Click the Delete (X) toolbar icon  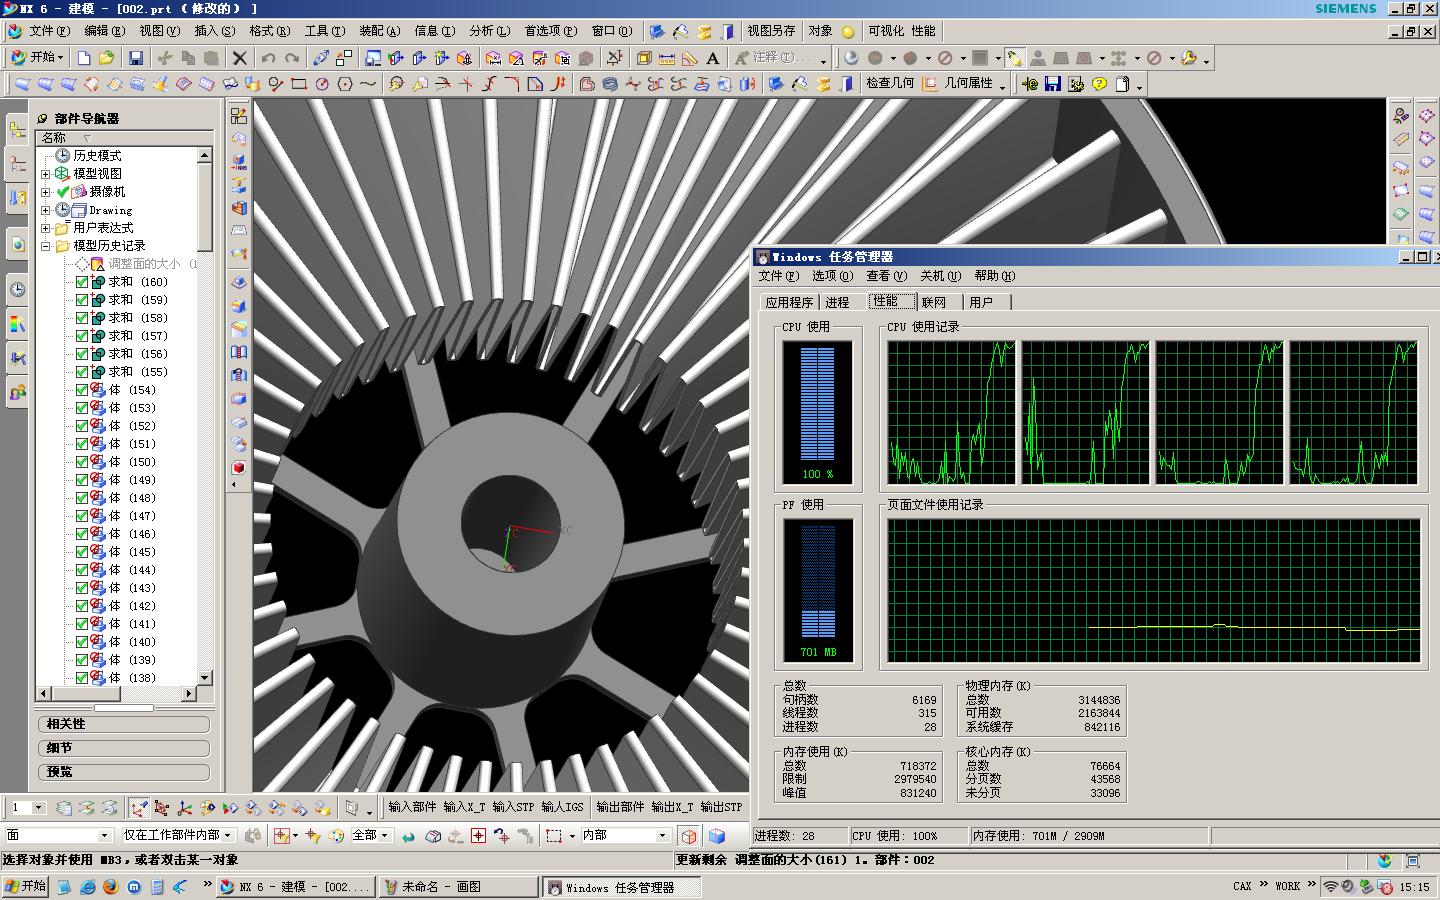[240, 58]
